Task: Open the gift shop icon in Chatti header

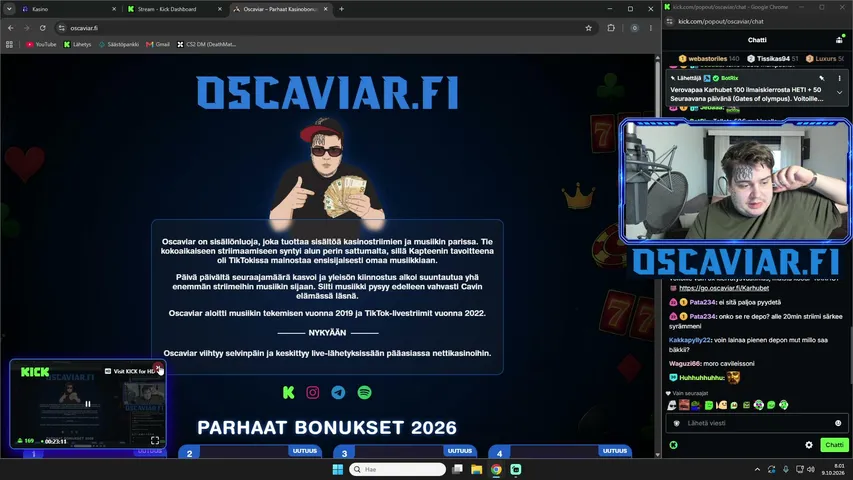Action: [839, 40]
